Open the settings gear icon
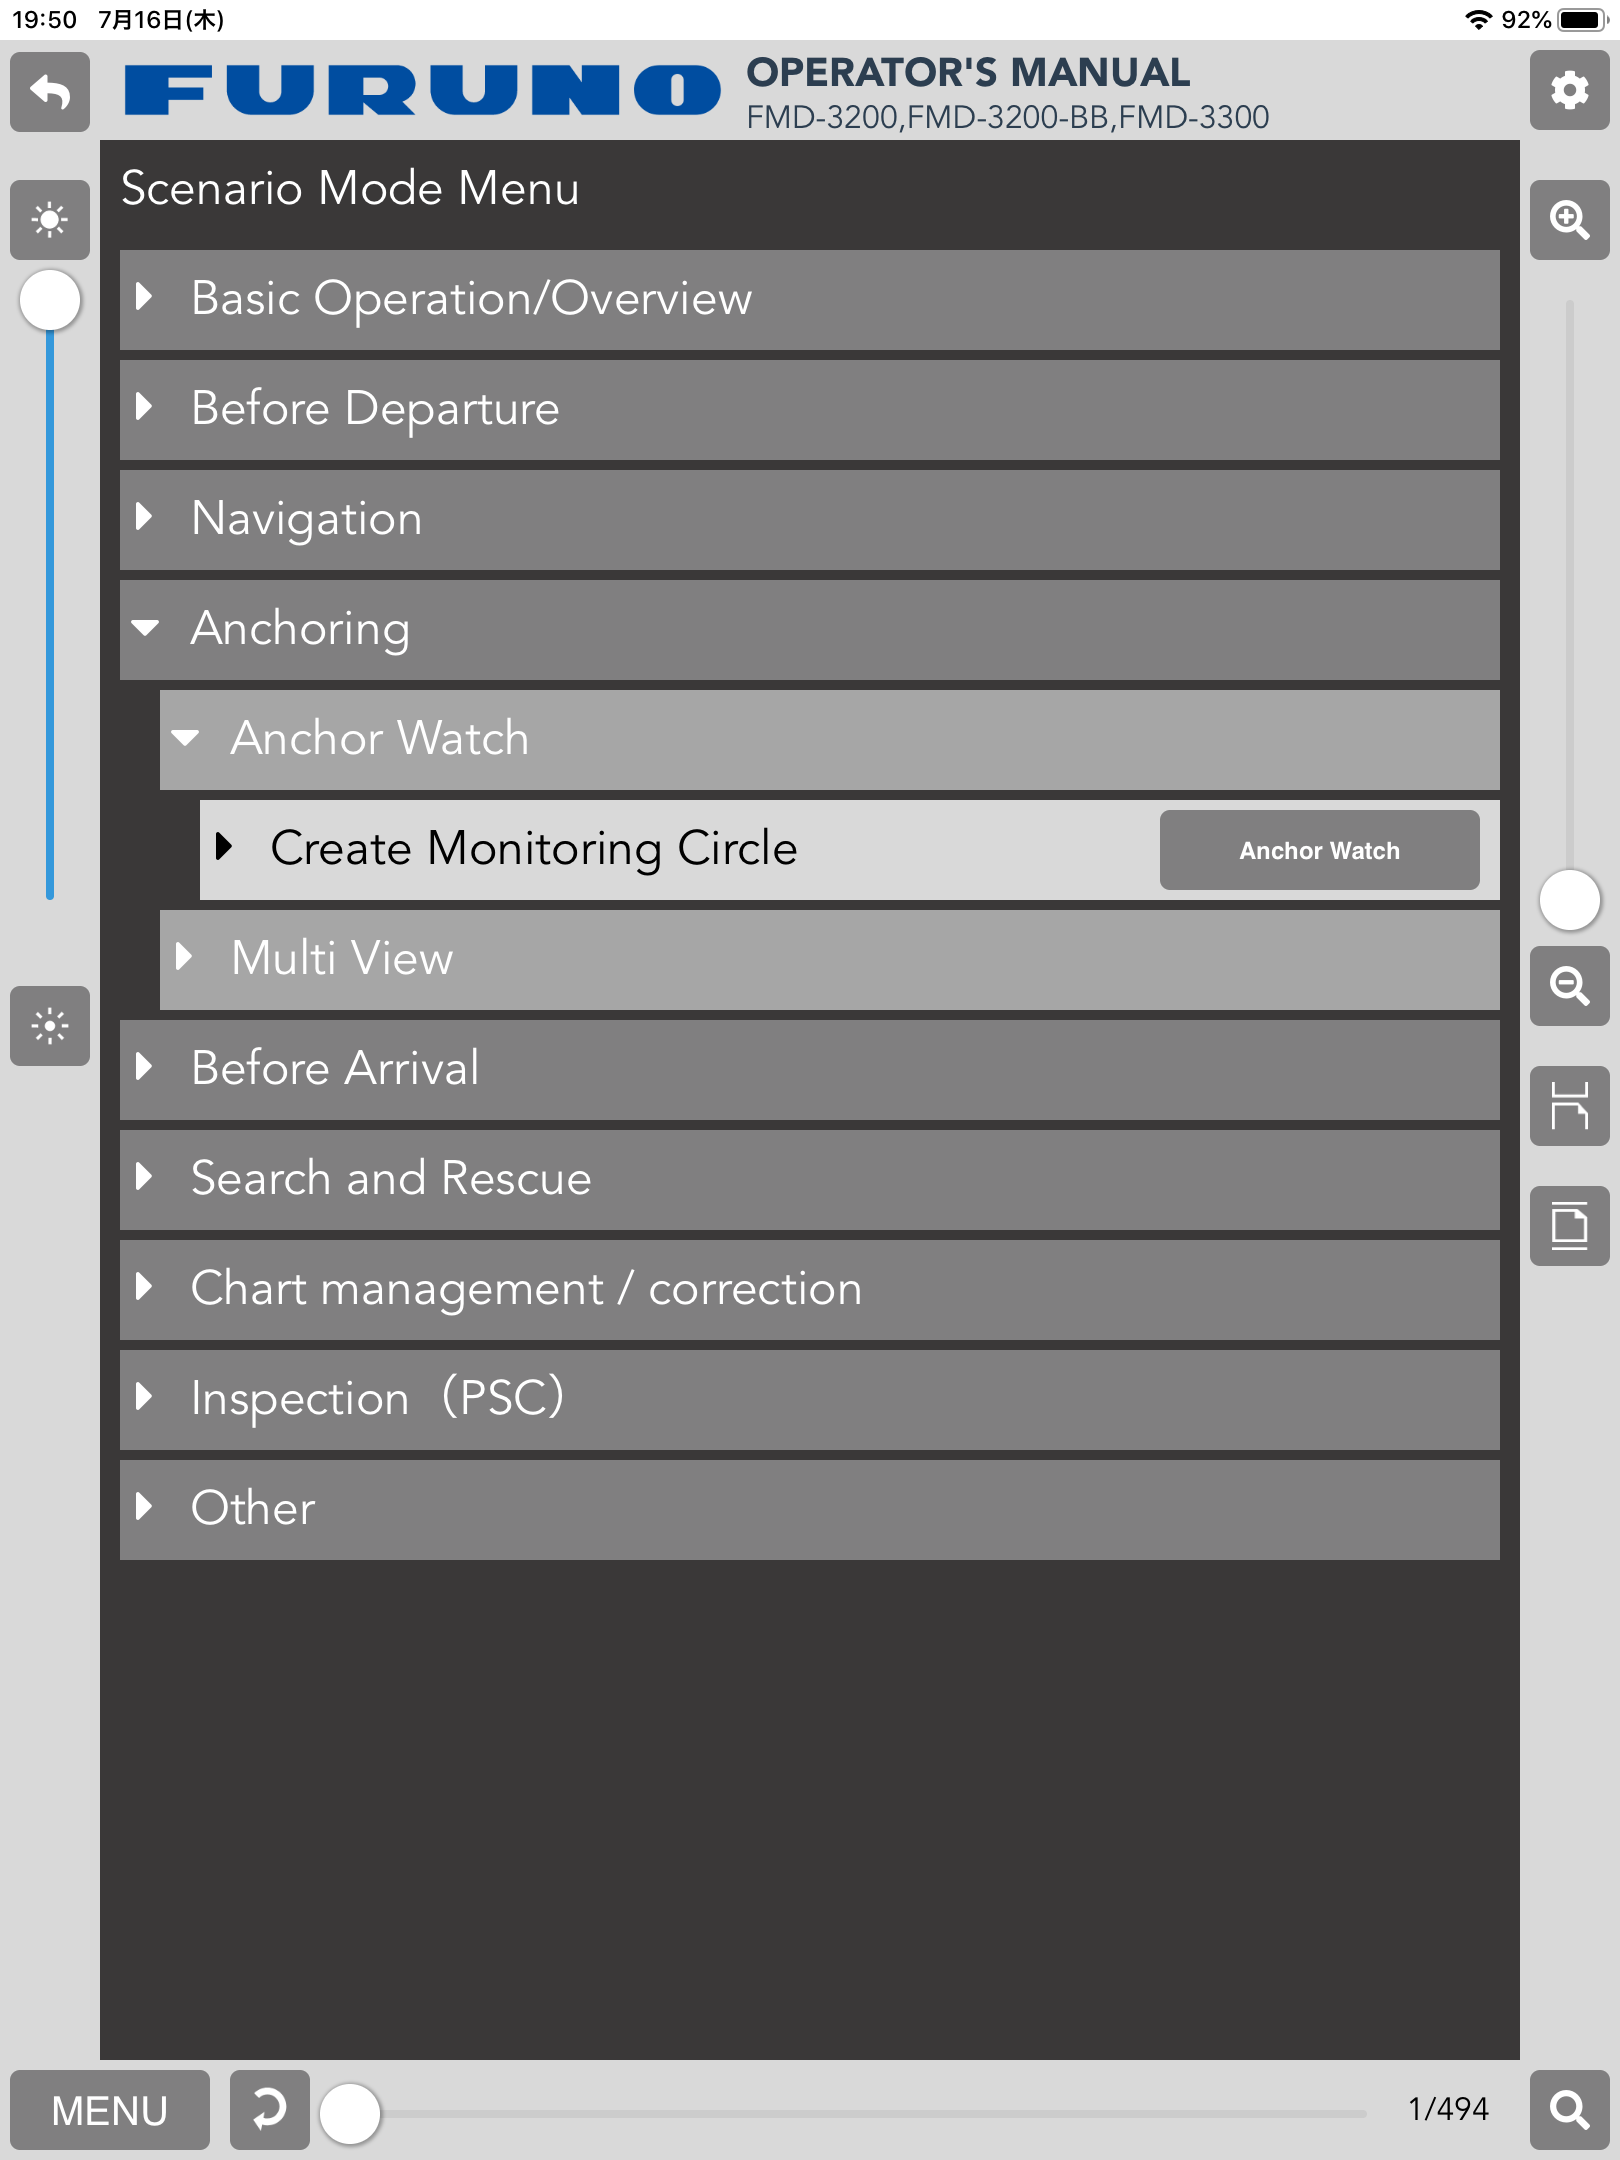Image resolution: width=1620 pixels, height=2160 pixels. (1569, 90)
